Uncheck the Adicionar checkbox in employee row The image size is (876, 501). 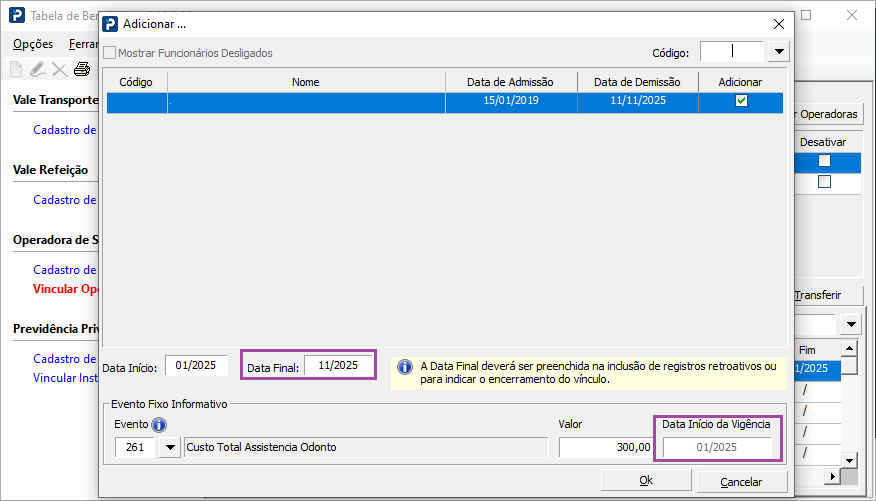coord(741,101)
